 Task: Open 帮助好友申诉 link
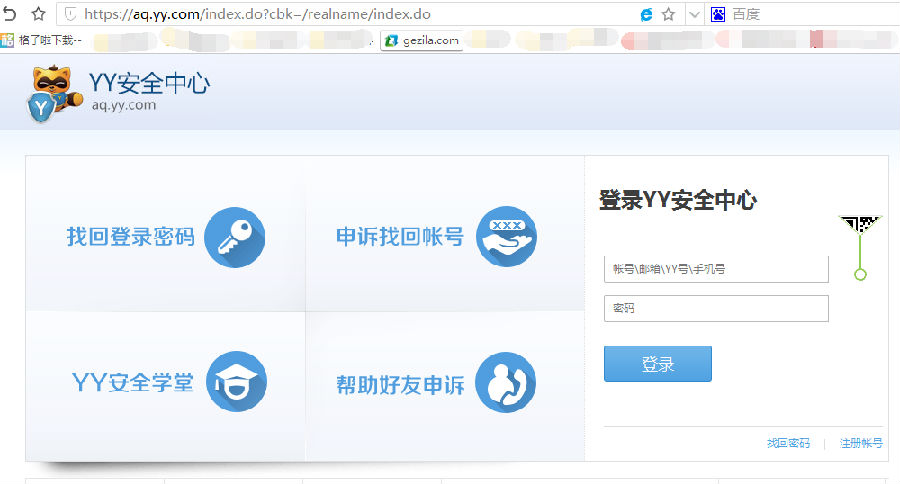click(401, 385)
